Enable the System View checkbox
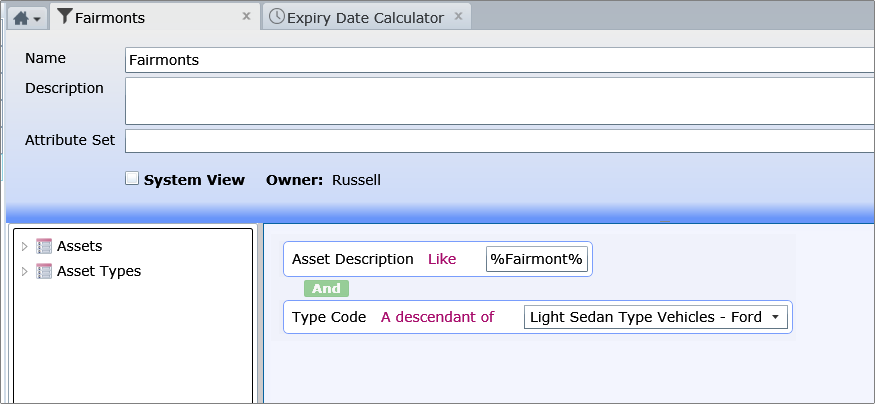Image resolution: width=875 pixels, height=404 pixels. pos(132,179)
